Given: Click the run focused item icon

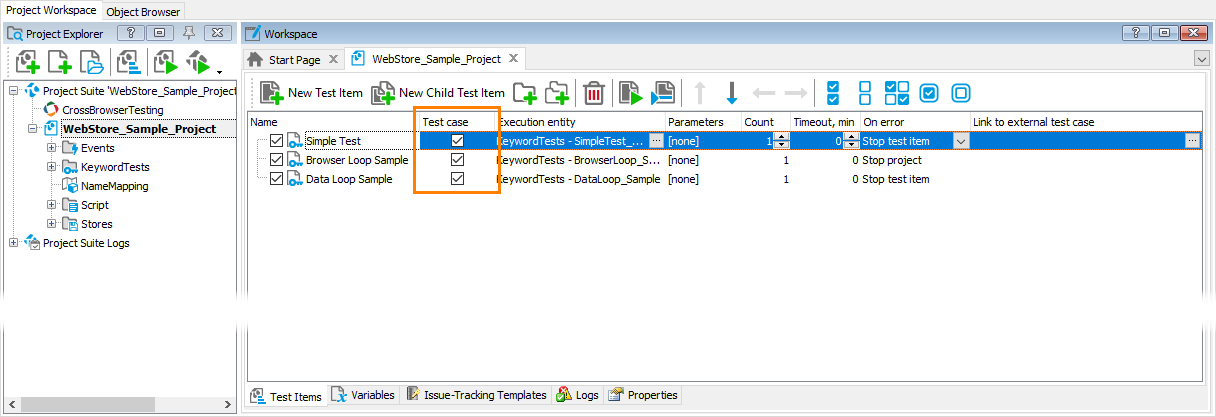Looking at the screenshot, I should pyautogui.click(x=630, y=93).
